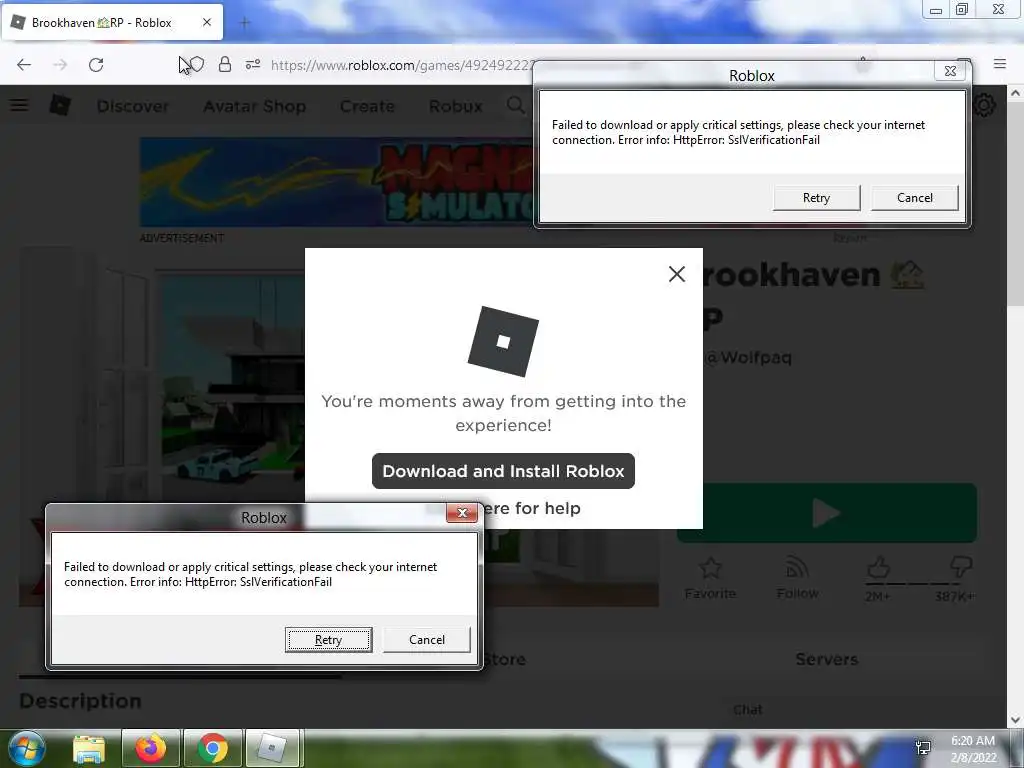Open the Roblox site hamburger menu

click(19, 105)
